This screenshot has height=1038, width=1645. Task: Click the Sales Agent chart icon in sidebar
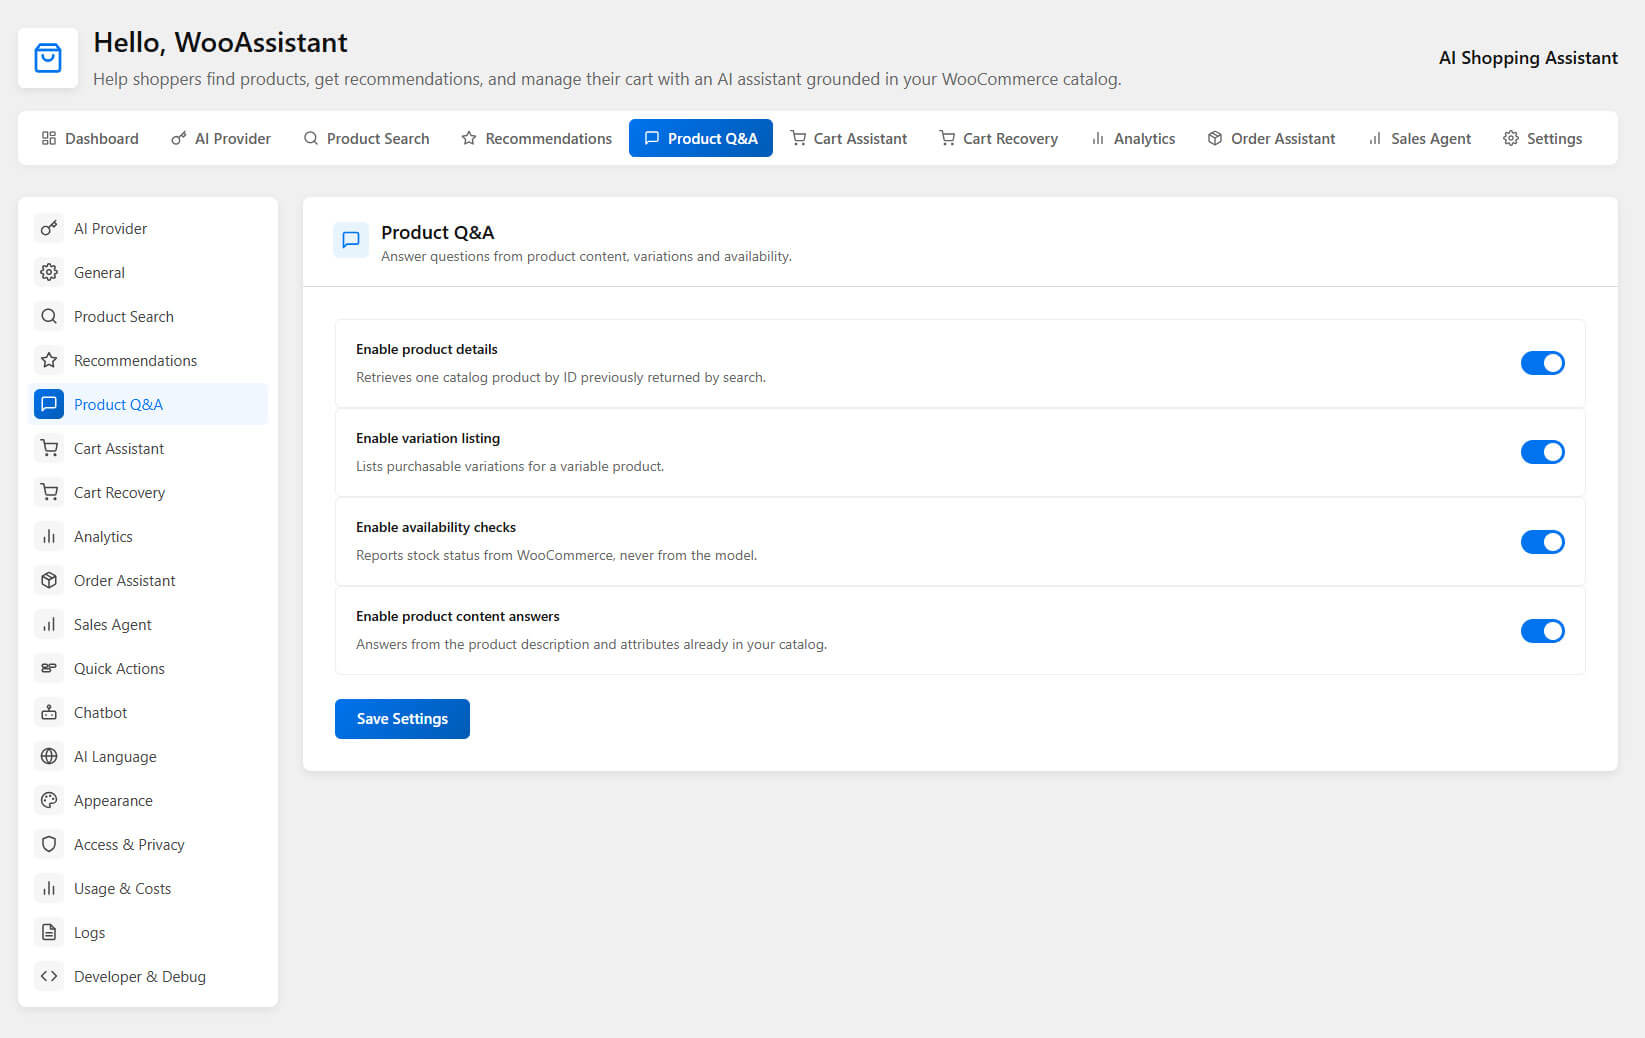coord(49,625)
